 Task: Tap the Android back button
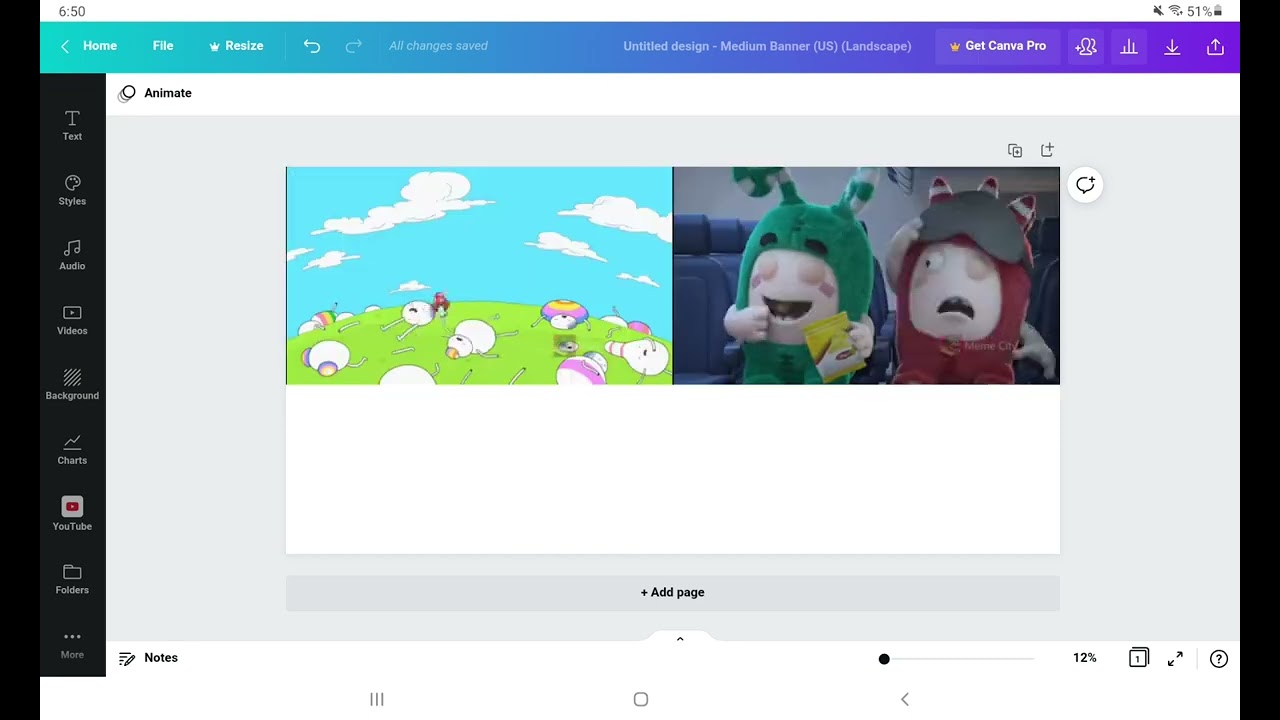point(905,699)
